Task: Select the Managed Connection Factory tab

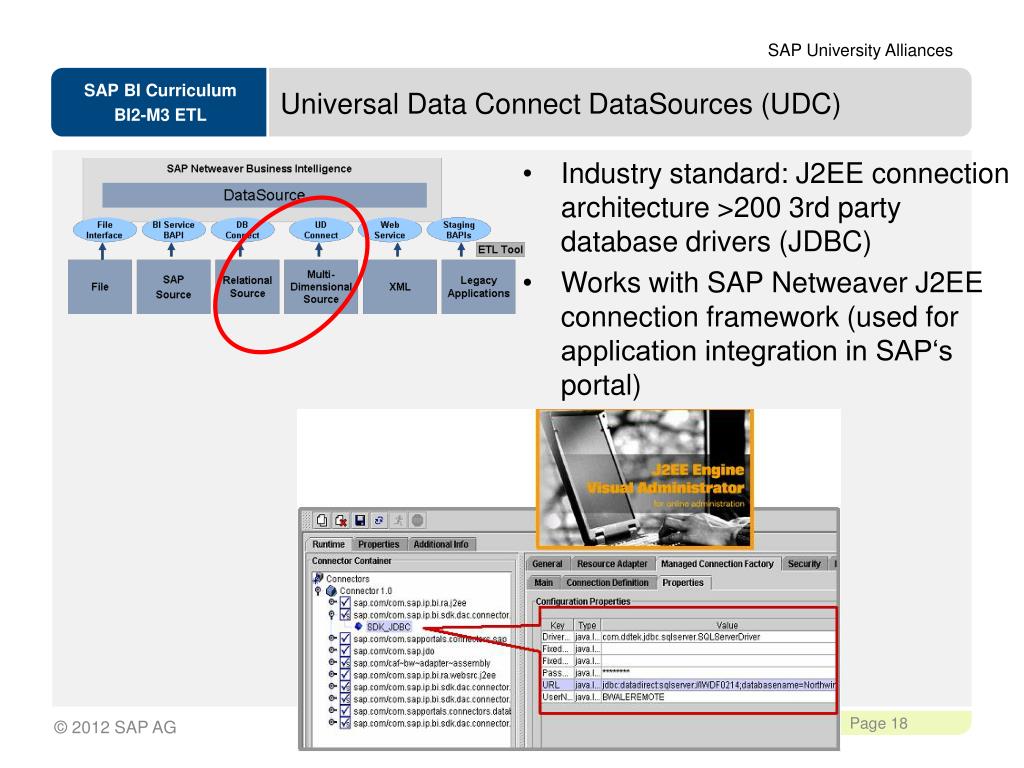Action: [717, 564]
